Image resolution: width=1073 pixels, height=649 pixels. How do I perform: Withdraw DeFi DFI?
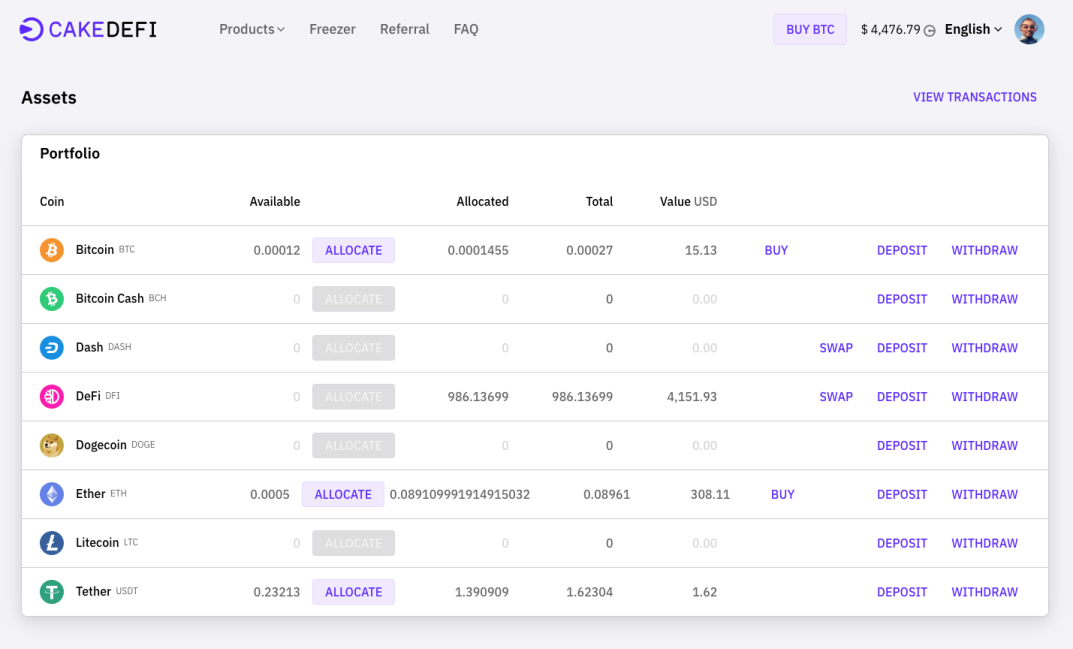coord(984,396)
